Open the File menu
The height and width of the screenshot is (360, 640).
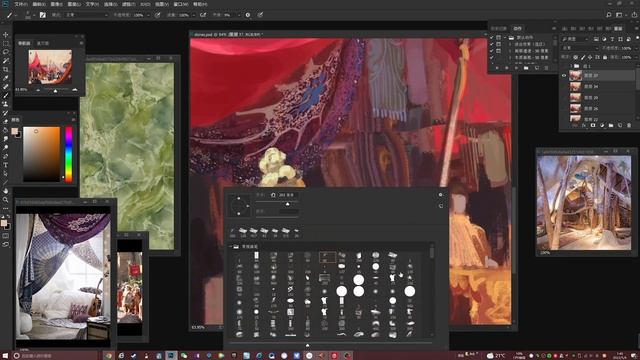(21, 4)
